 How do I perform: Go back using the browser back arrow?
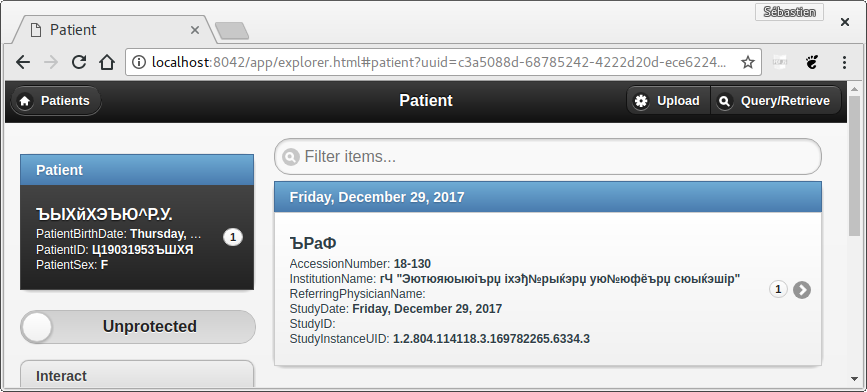[x=23, y=62]
